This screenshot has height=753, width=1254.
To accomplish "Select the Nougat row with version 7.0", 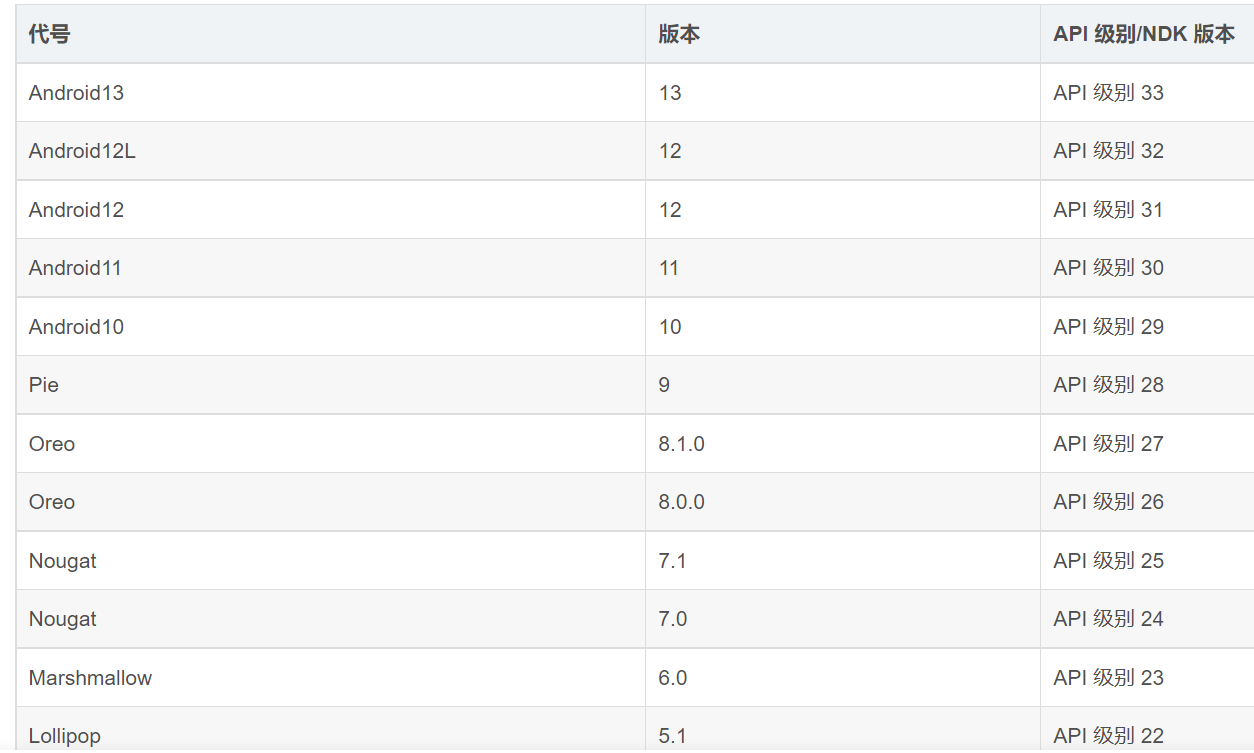I will 635,619.
